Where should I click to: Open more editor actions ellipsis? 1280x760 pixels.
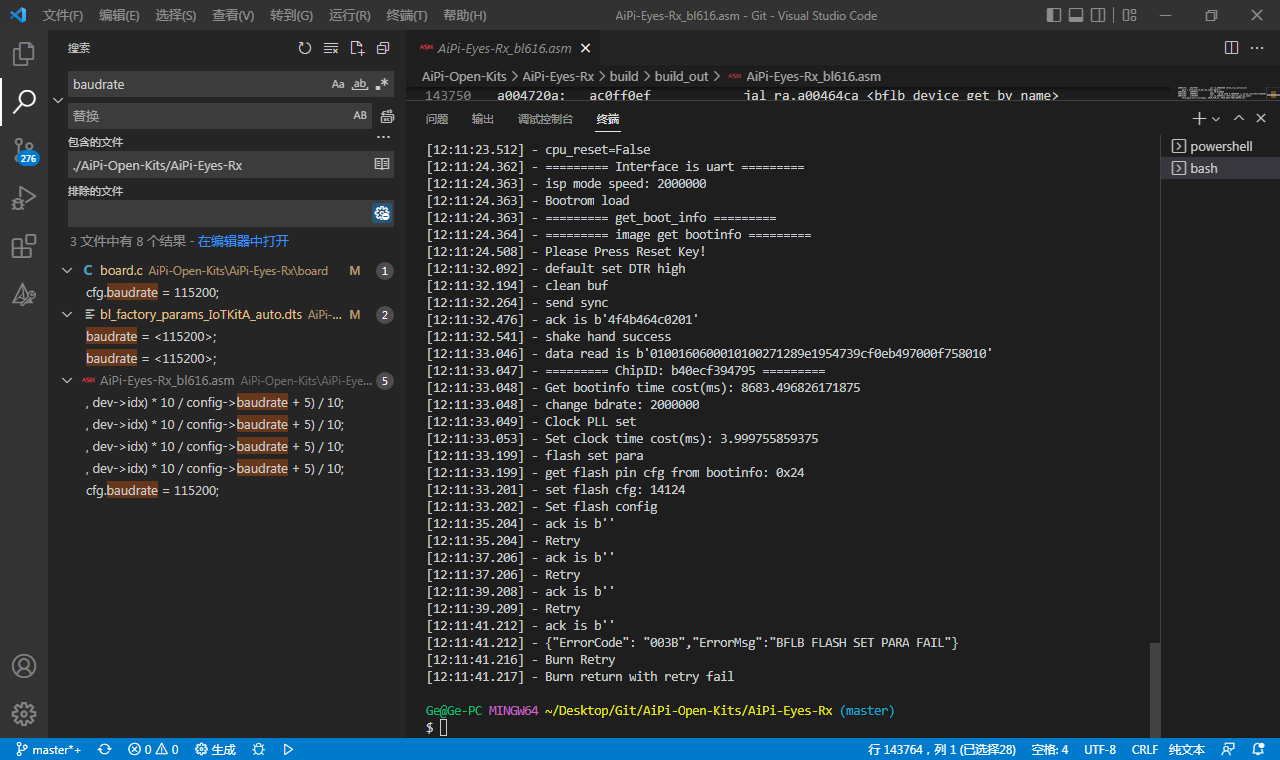click(x=1258, y=48)
